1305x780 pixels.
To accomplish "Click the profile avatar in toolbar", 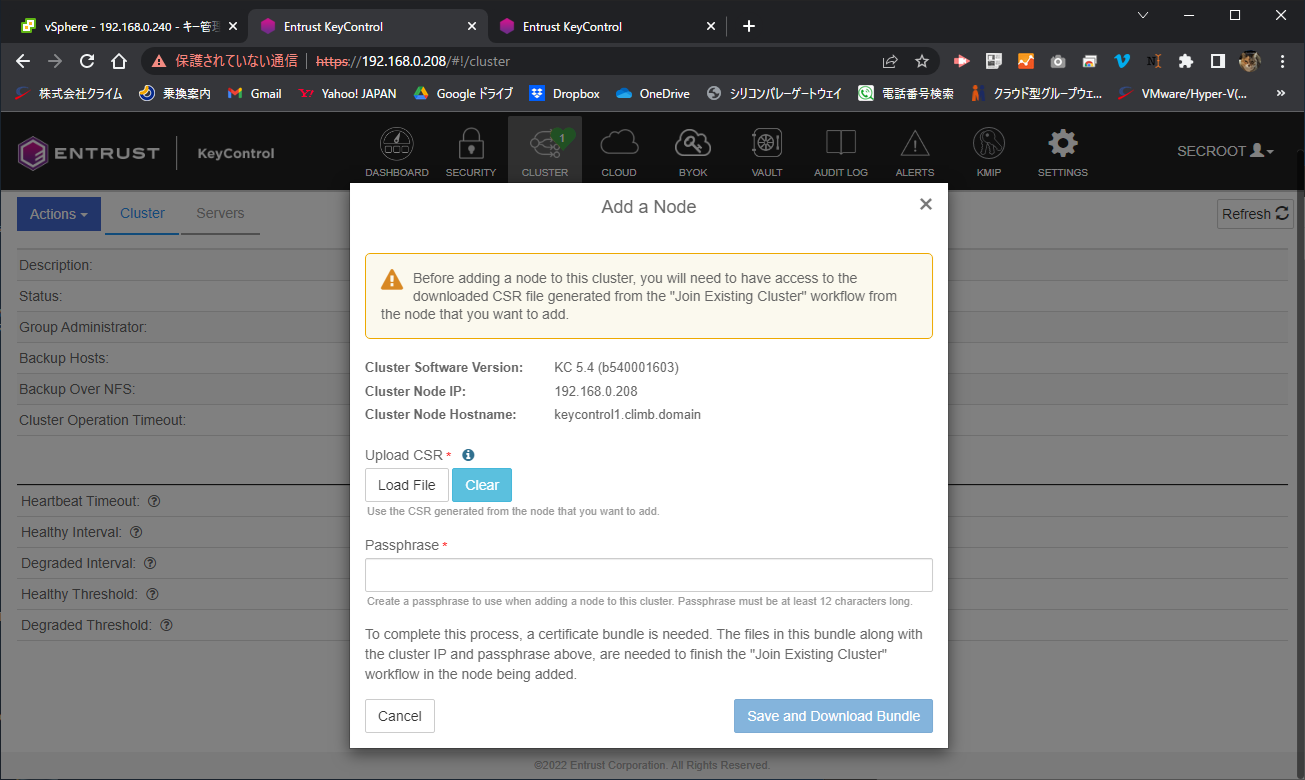I will tap(1250, 61).
